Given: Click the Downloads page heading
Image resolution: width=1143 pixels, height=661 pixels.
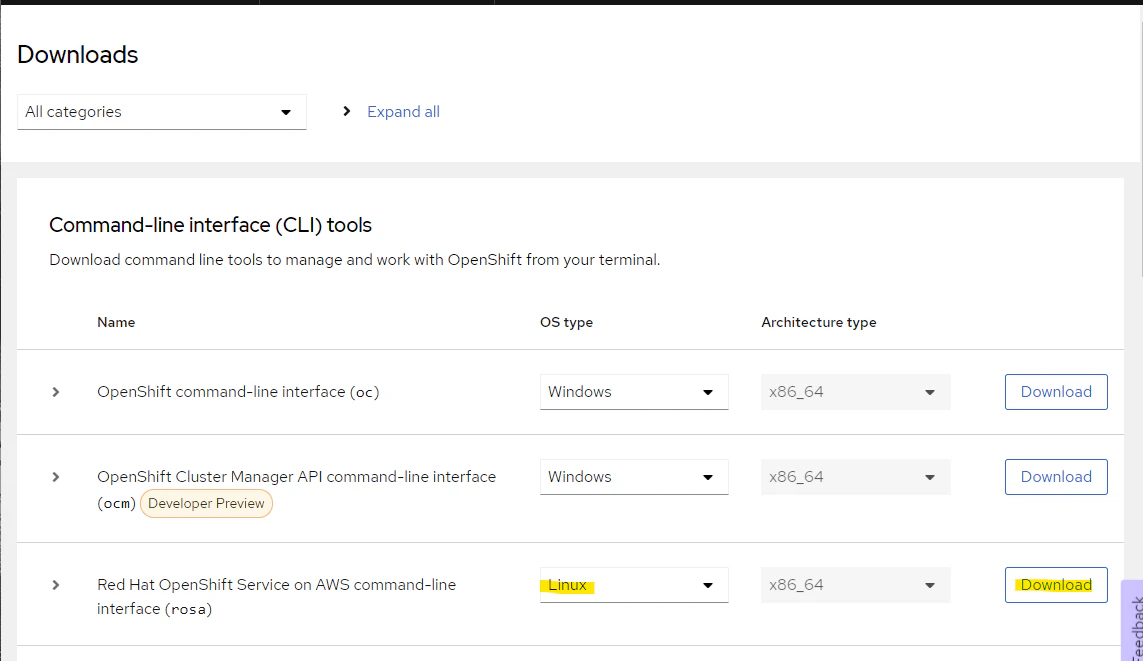Looking at the screenshot, I should coord(78,55).
